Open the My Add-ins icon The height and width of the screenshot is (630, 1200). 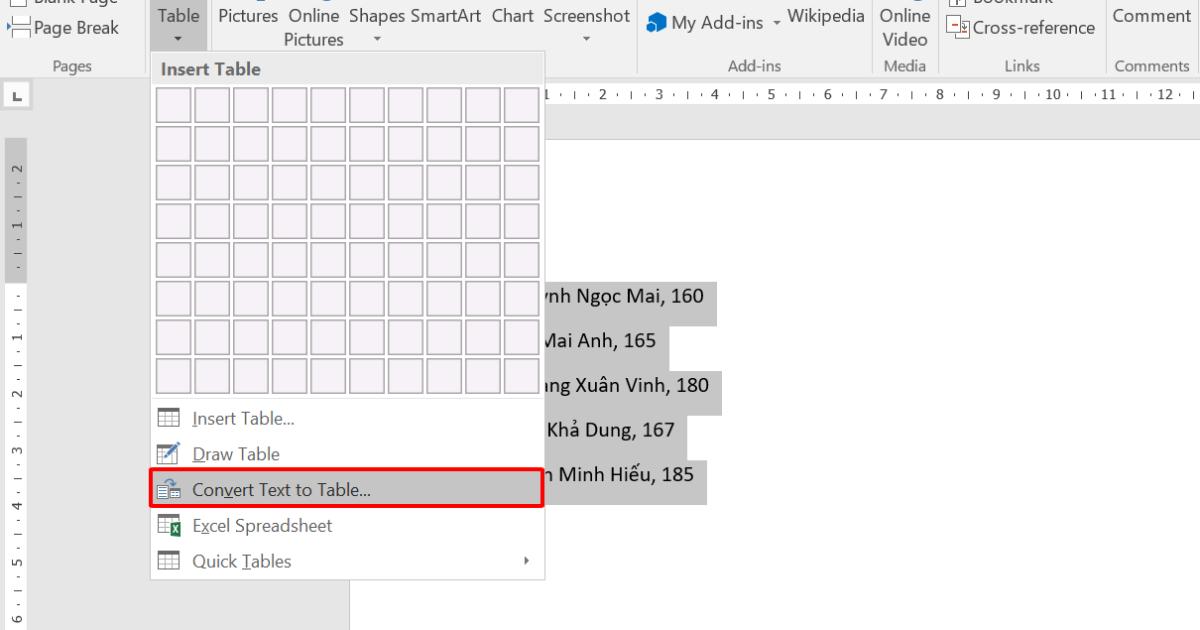coord(656,23)
